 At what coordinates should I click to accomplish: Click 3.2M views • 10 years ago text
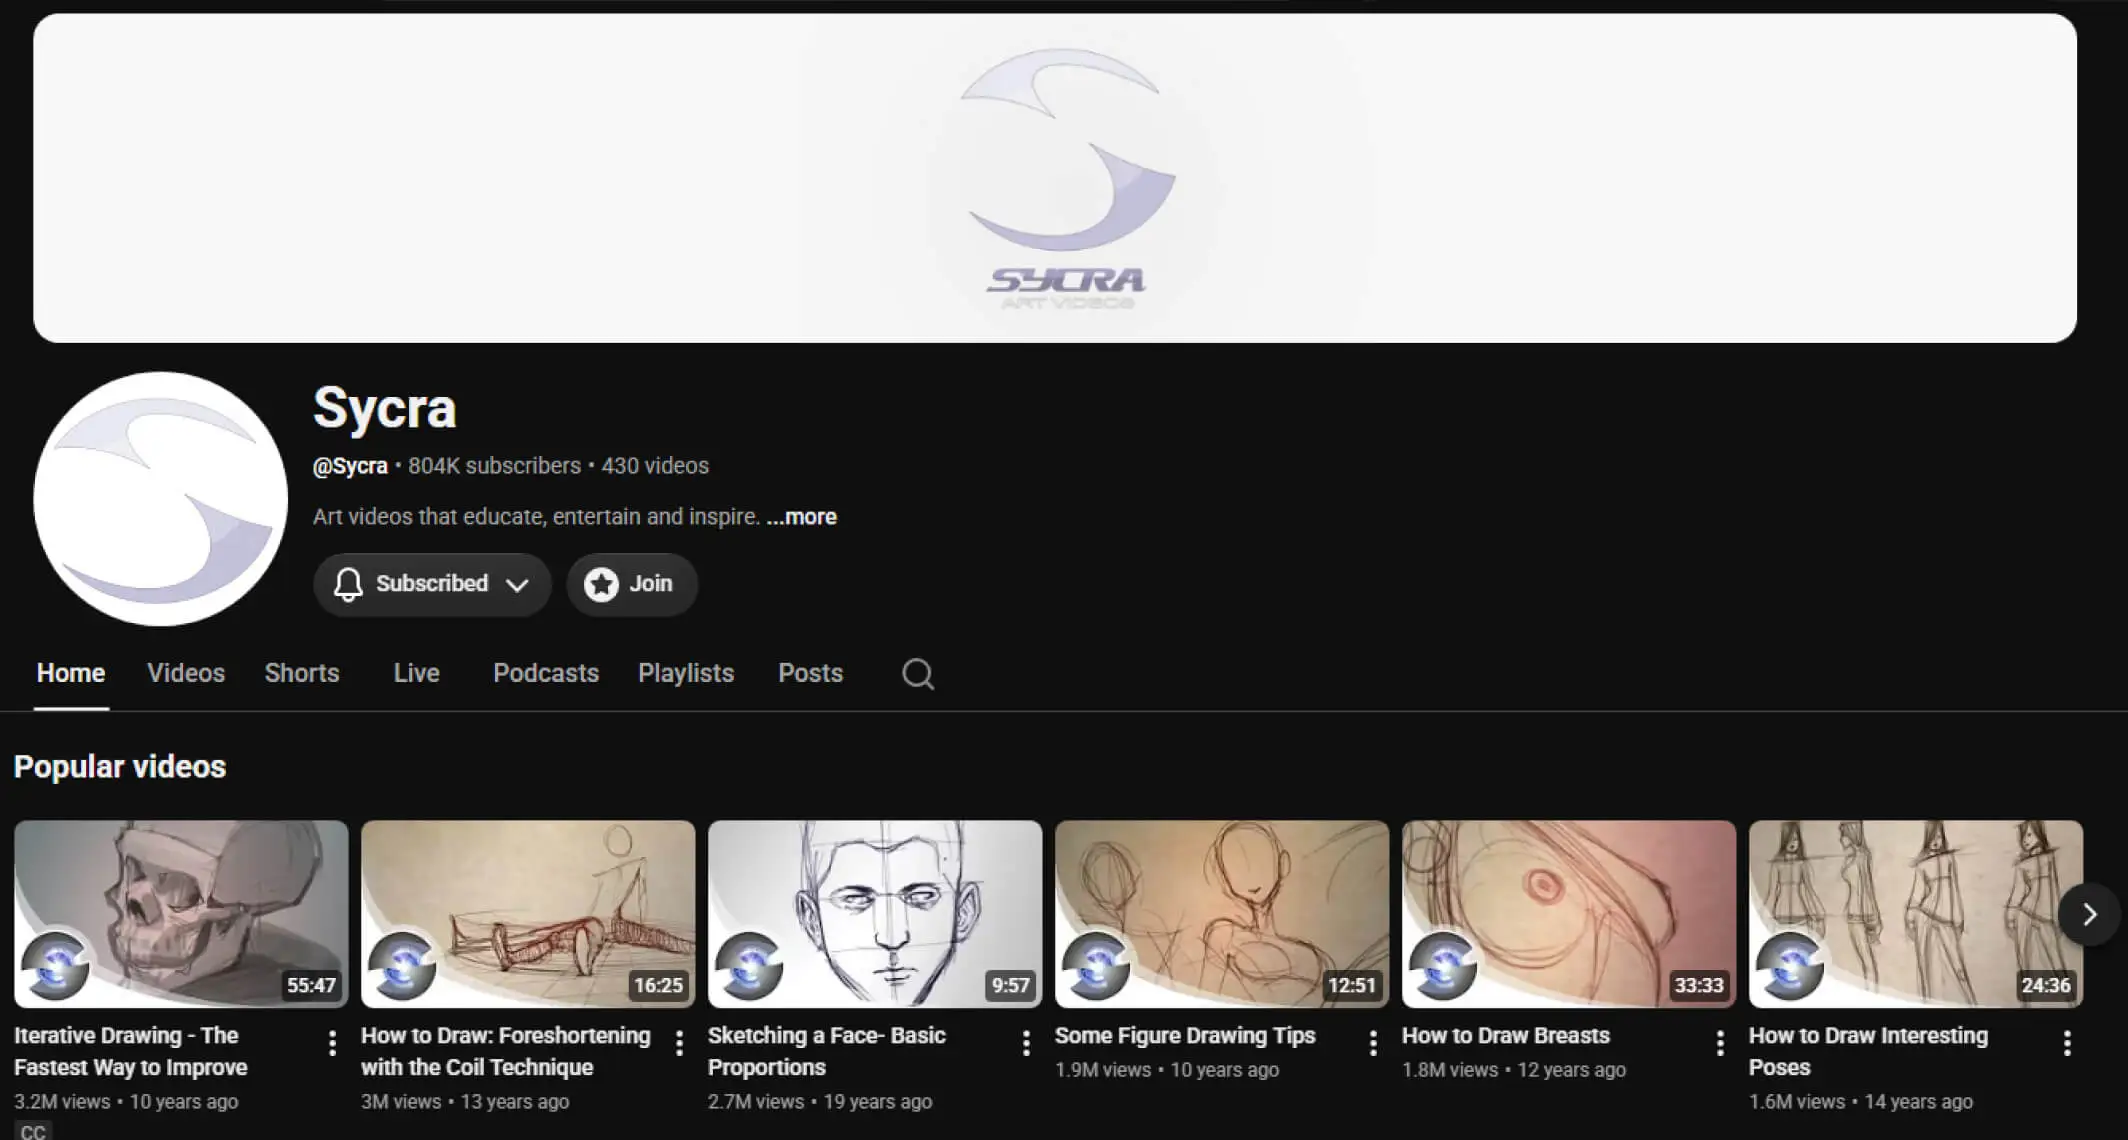[126, 1101]
